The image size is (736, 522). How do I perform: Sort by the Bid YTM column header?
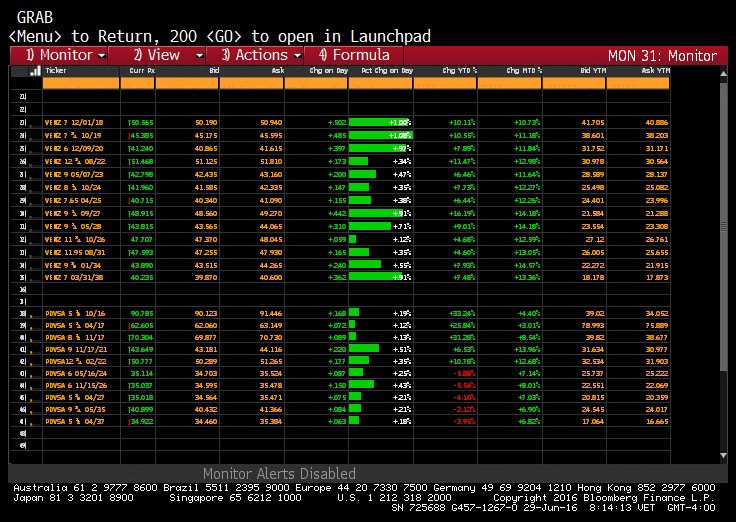tap(593, 71)
